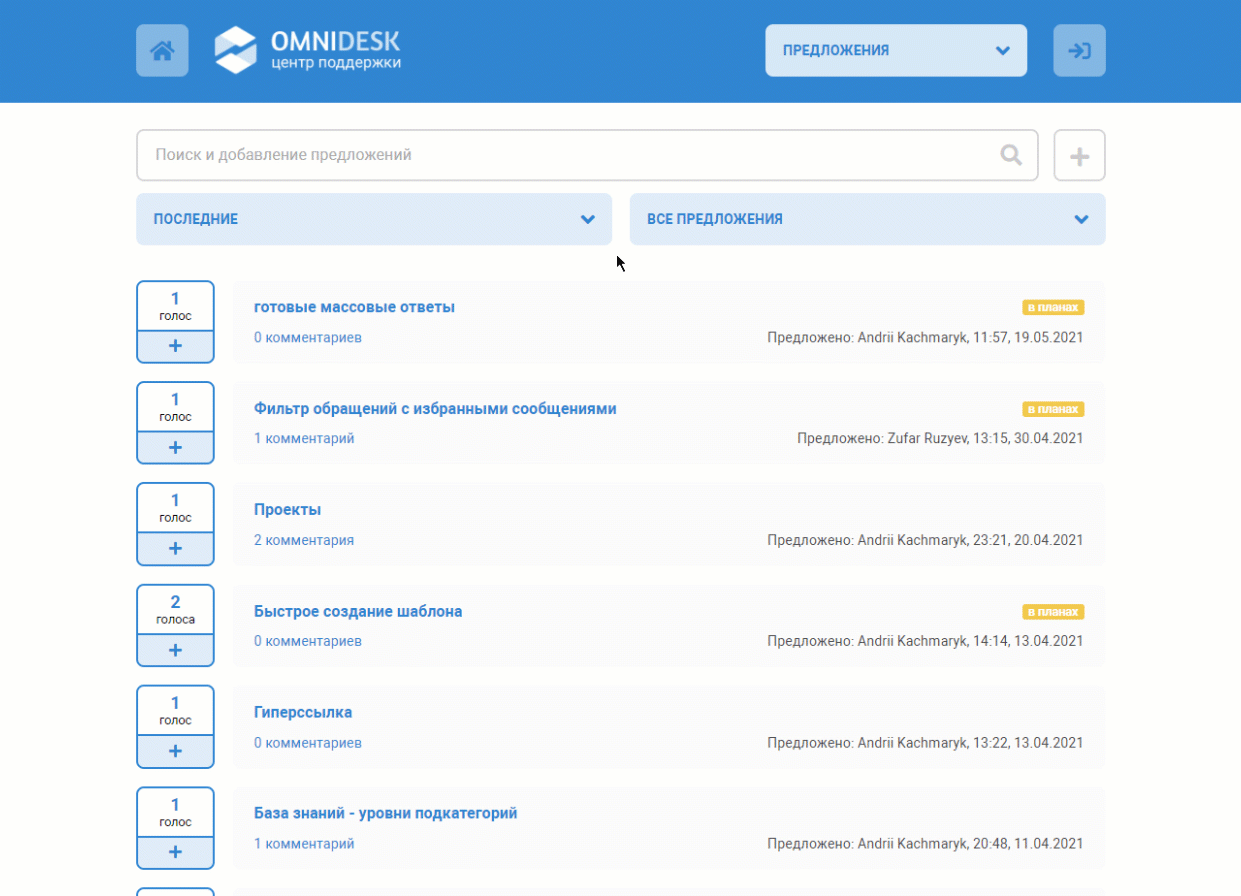The height and width of the screenshot is (896, 1241).
Task: Click vote count '2 голоса'
Action: pyautogui.click(x=175, y=609)
